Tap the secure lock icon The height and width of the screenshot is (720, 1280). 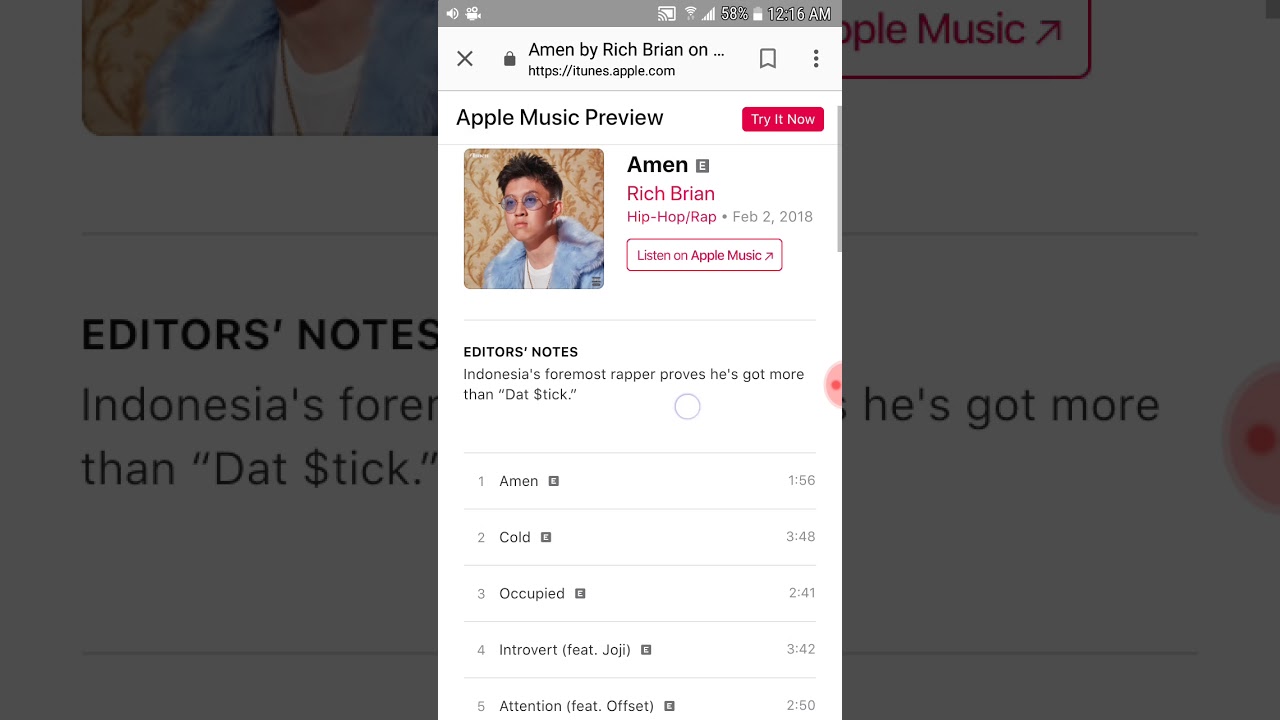click(x=509, y=59)
